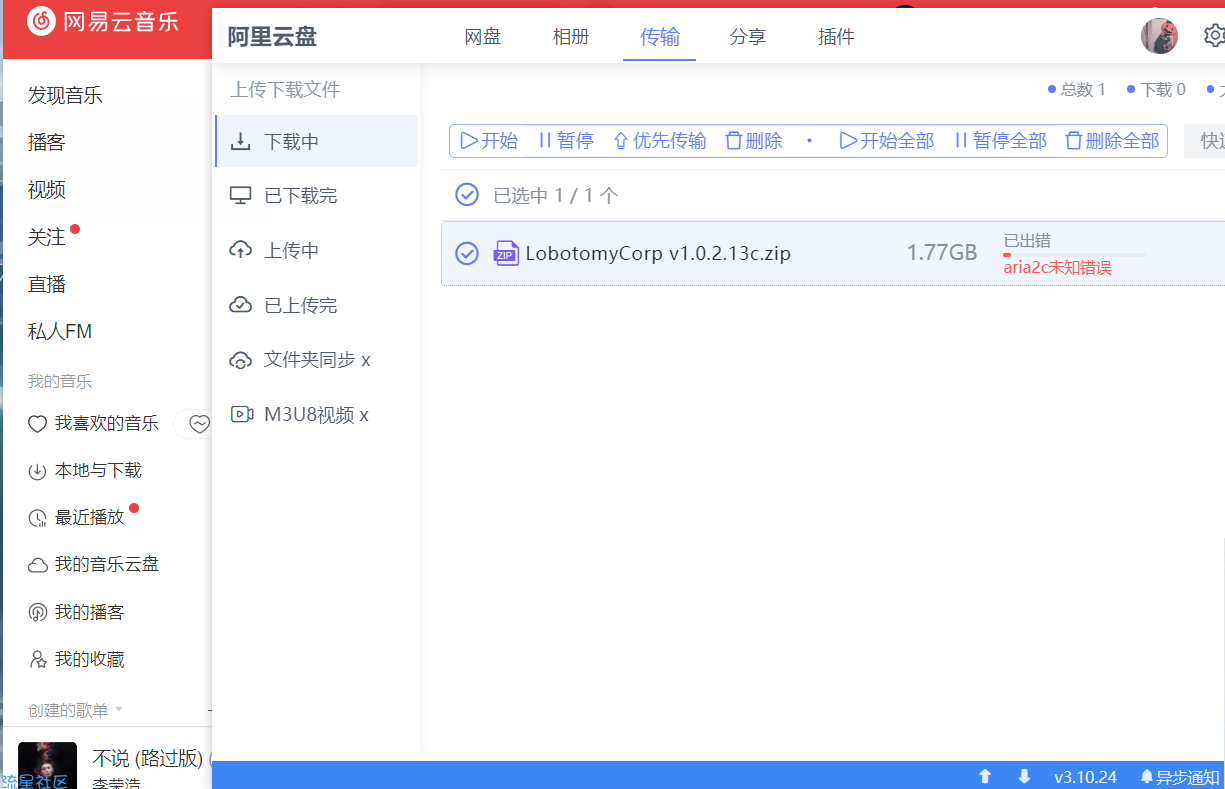Open 我的播客 in NetEase sidebar
The image size is (1225, 789).
pos(76,612)
